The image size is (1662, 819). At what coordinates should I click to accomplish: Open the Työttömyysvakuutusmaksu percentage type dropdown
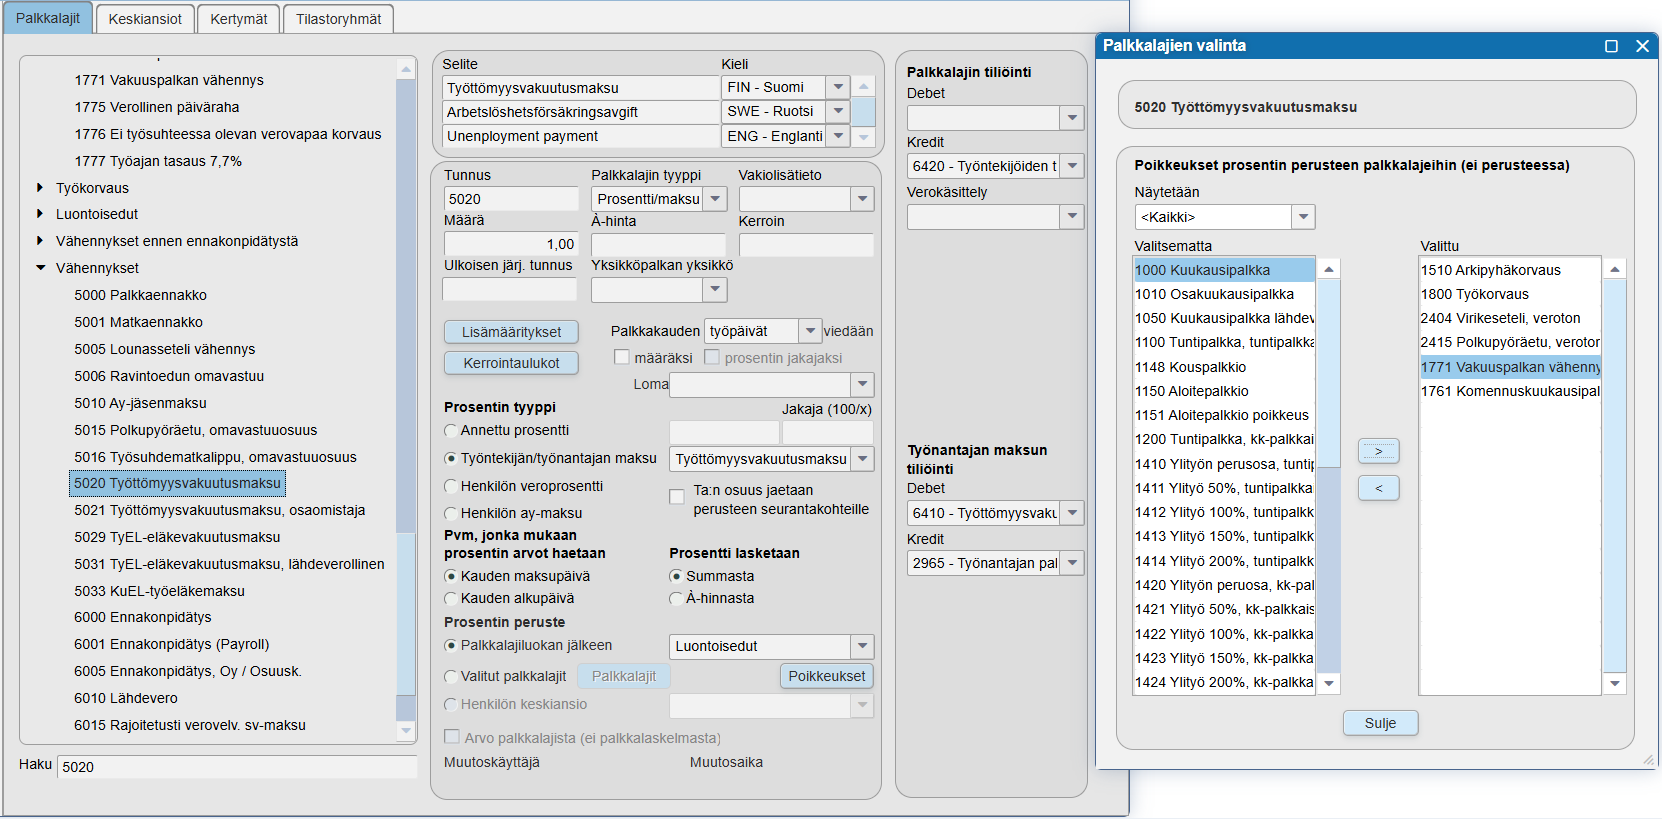[862, 459]
